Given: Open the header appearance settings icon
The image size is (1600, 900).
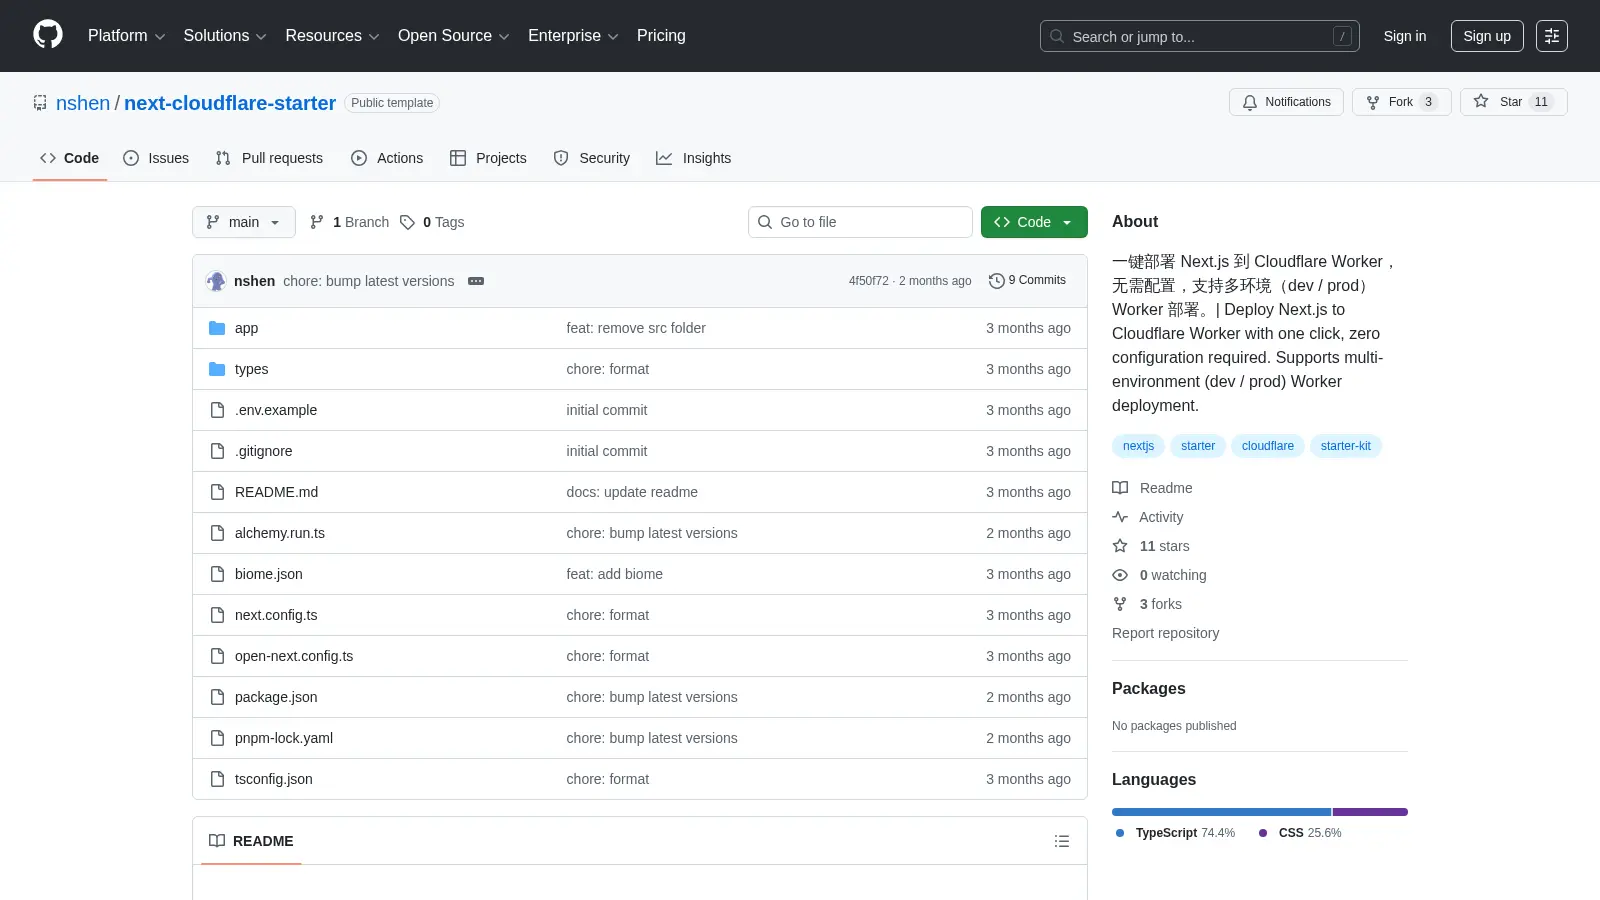Looking at the screenshot, I should 1552,36.
